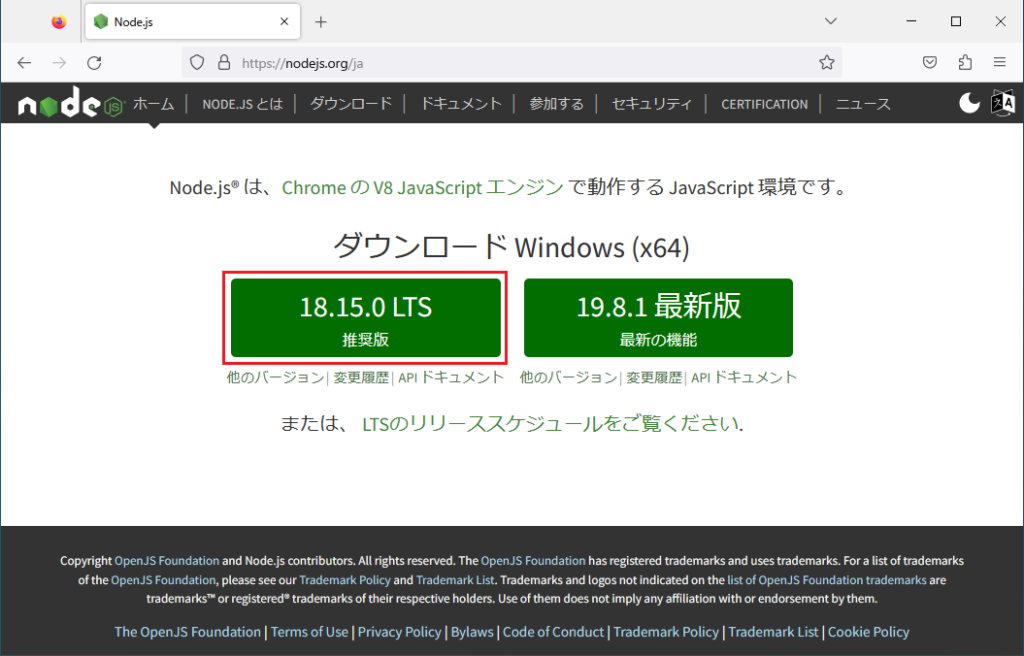
Task: Bookmark this page with the star icon
Action: (827, 63)
